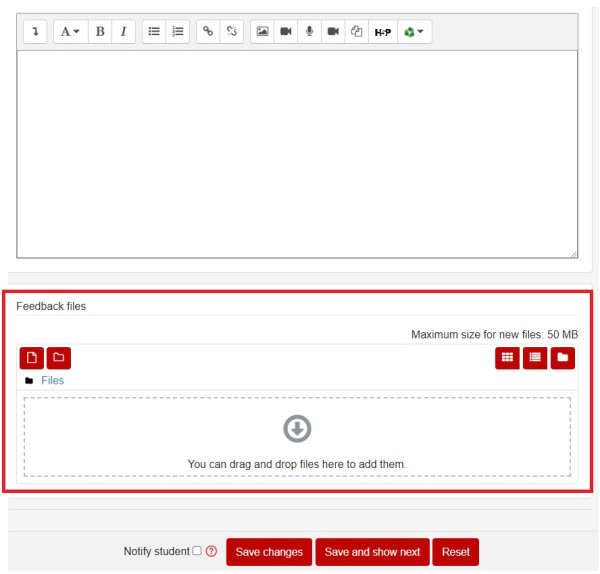This screenshot has height=574, width=600.
Task: Click the insert link icon
Action: [x=208, y=32]
